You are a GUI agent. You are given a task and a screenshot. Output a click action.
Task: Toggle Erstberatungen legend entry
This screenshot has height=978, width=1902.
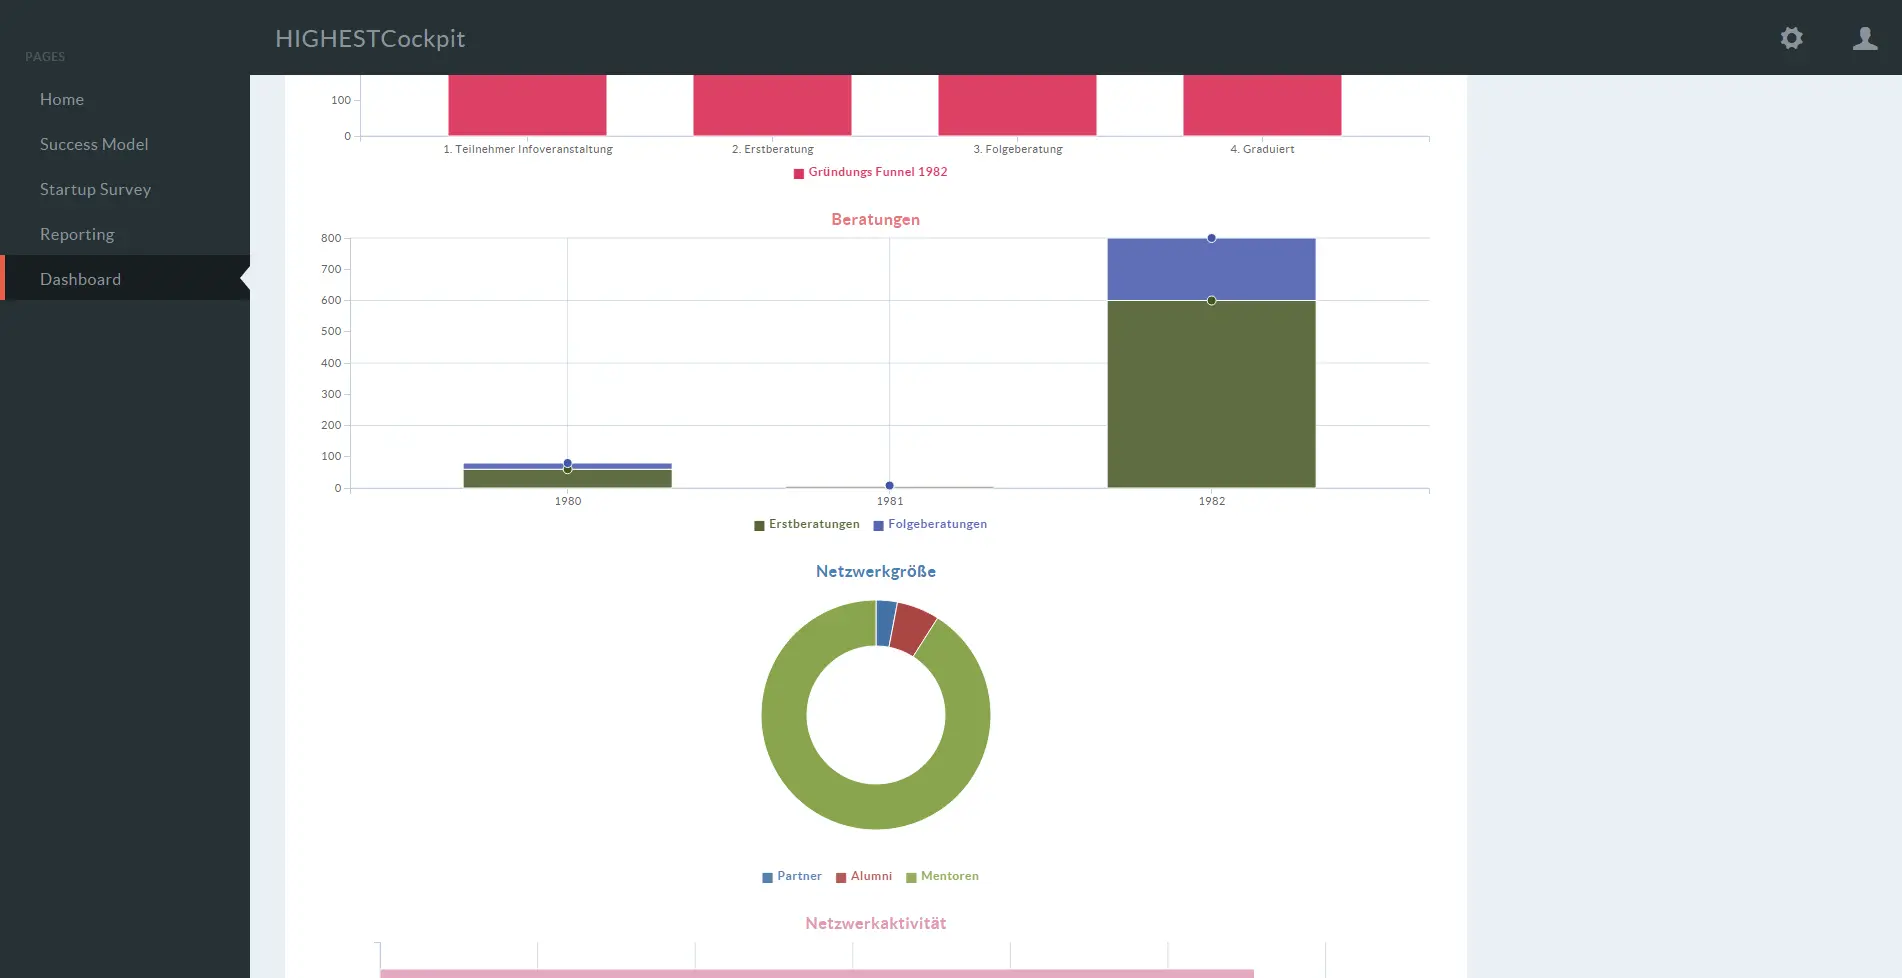pos(807,524)
